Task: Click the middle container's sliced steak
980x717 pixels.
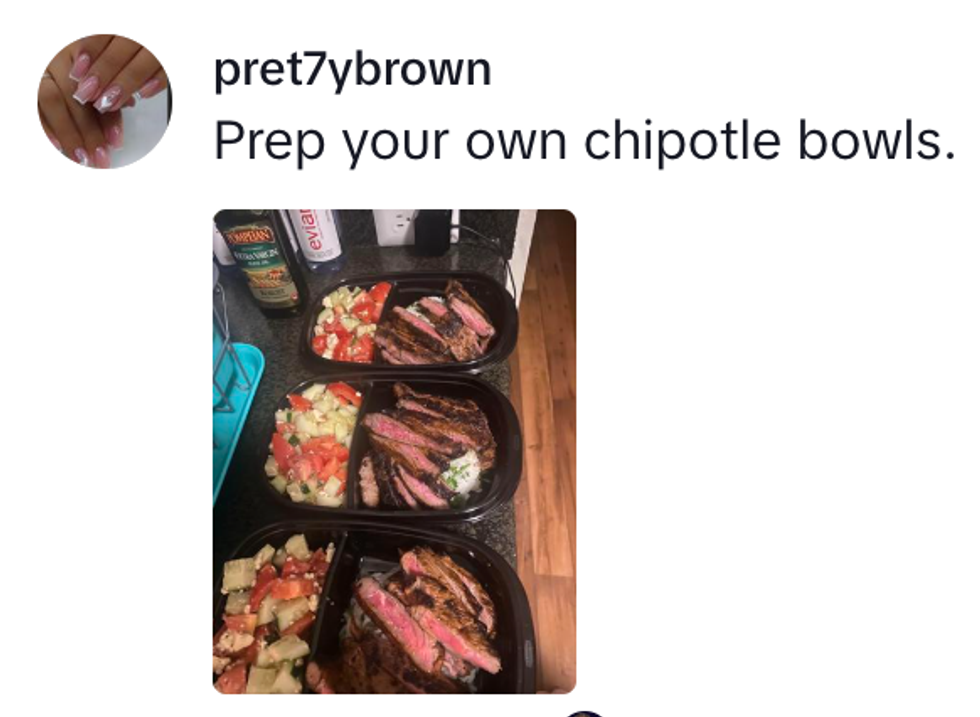Action: (426, 445)
